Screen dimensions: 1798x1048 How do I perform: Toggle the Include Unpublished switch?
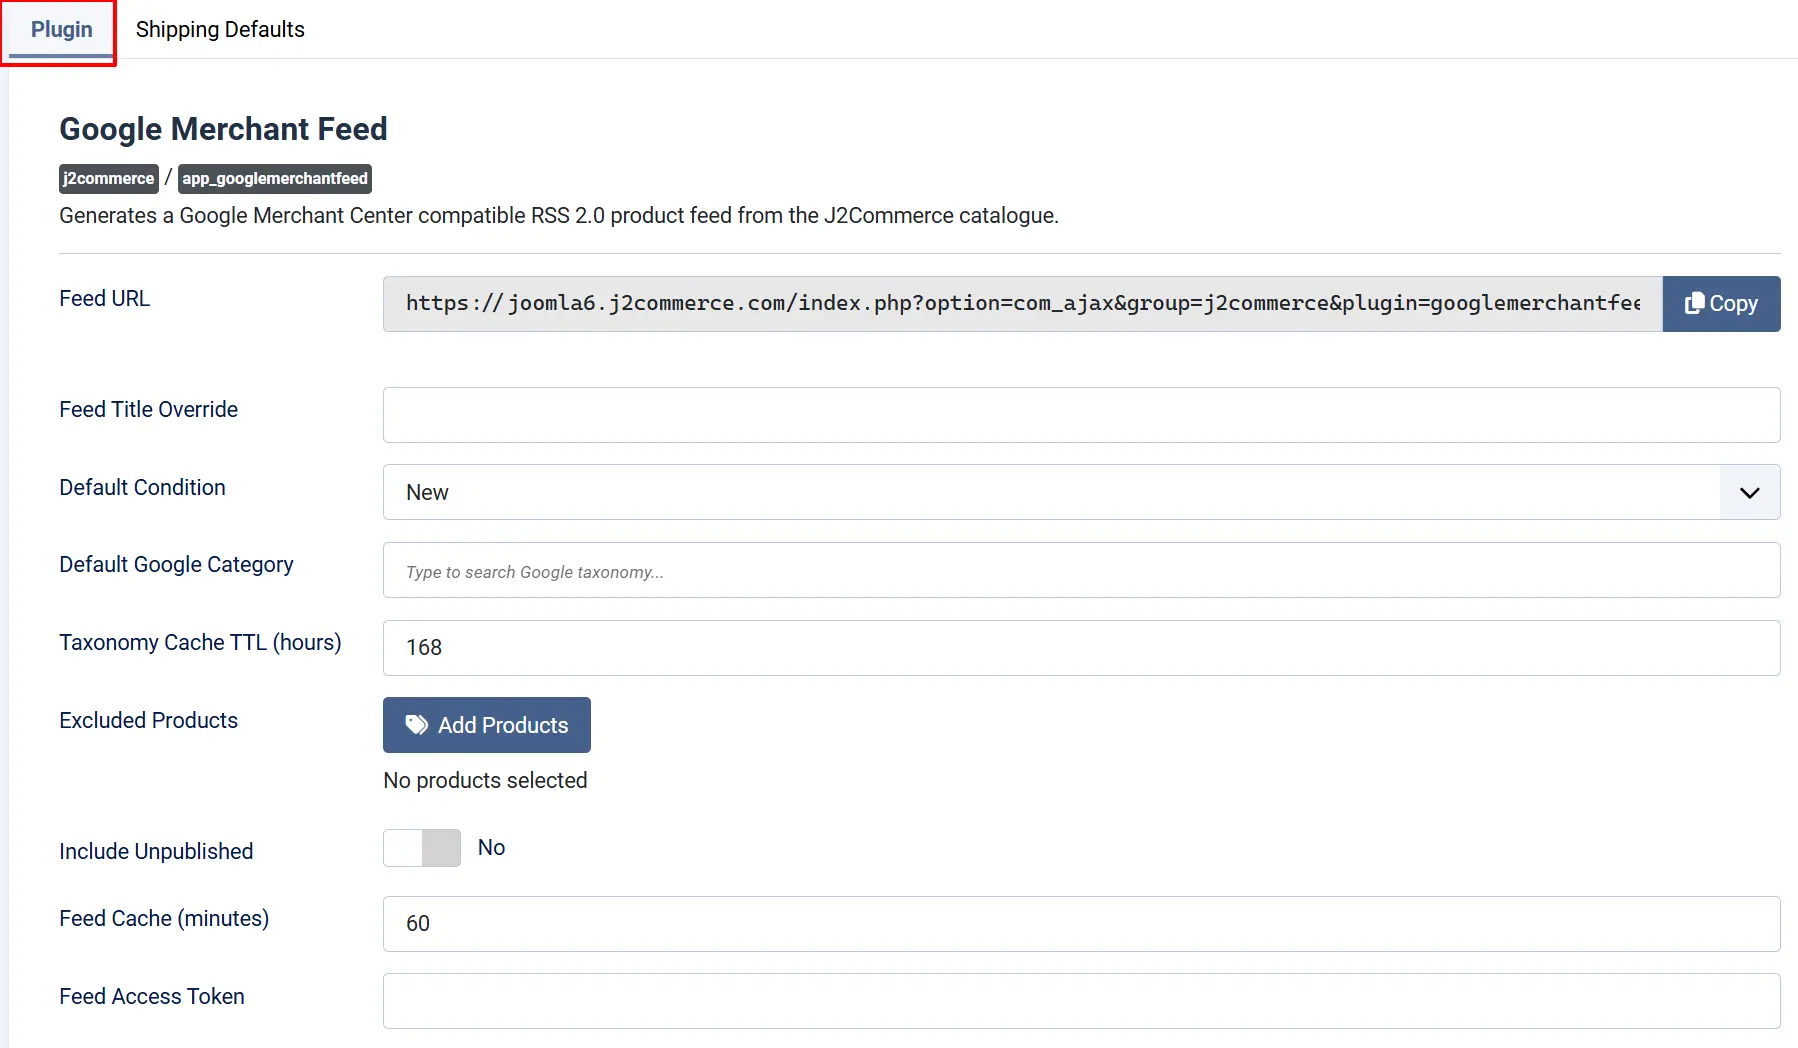coord(422,848)
